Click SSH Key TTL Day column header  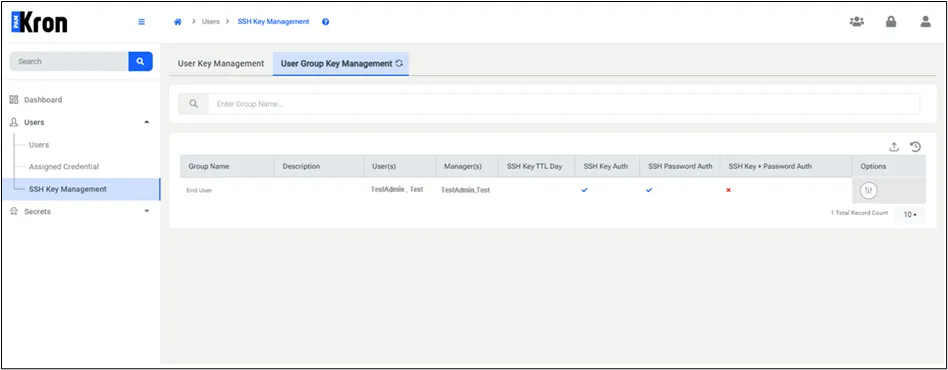point(537,166)
